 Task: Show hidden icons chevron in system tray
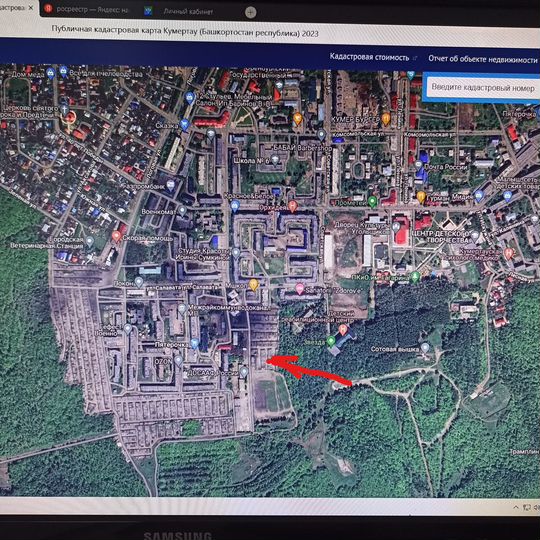(516, 507)
